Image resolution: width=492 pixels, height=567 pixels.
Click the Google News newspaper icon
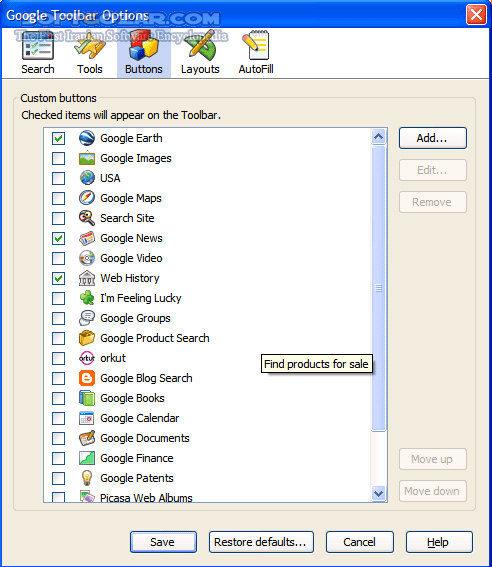coord(87,238)
